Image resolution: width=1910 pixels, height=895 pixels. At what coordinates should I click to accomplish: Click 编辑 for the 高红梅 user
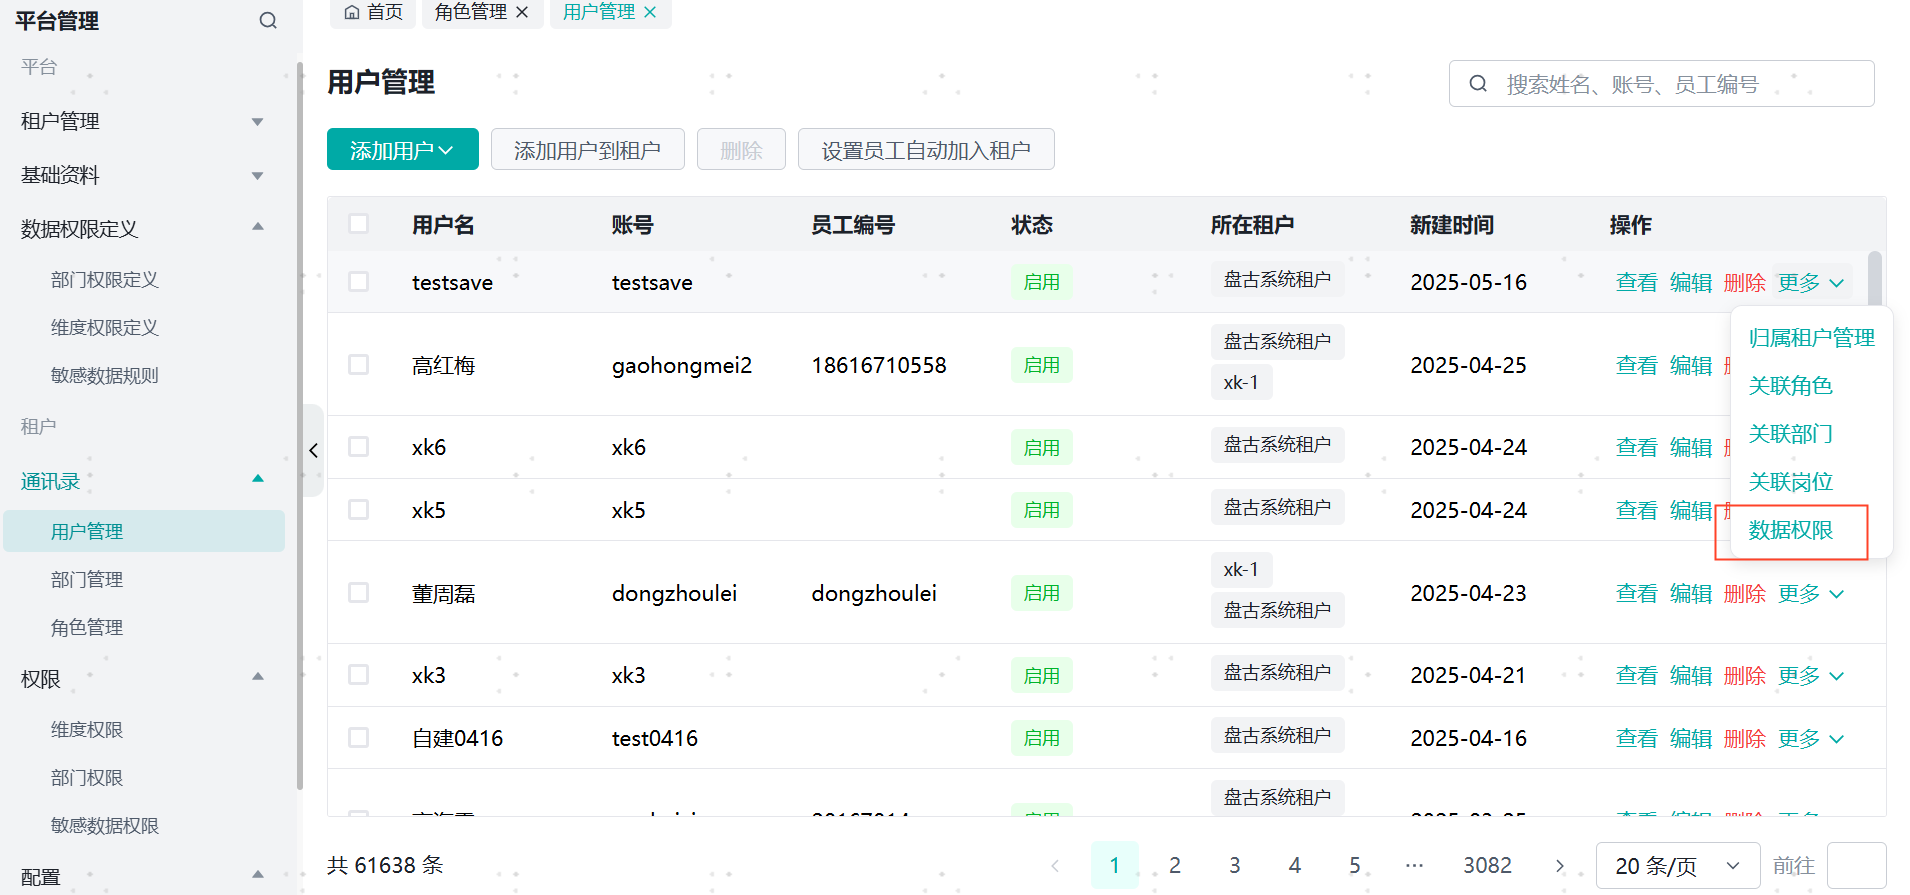pos(1691,366)
